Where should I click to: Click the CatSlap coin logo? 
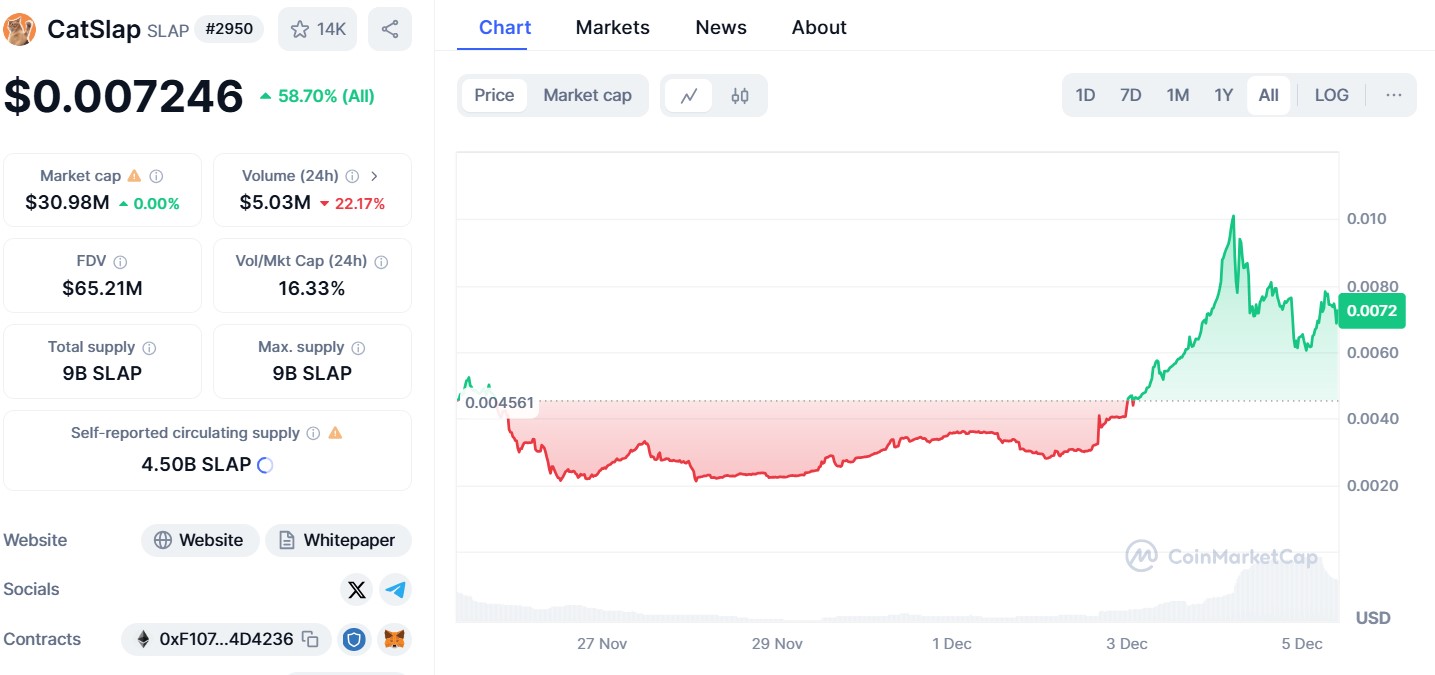pos(20,30)
